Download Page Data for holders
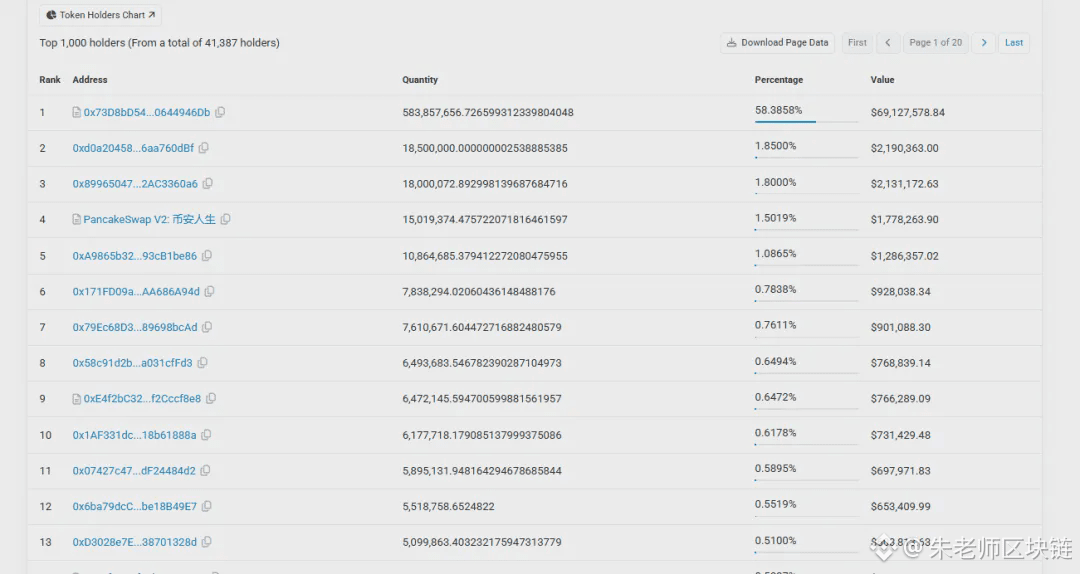This screenshot has height=574, width=1080. pyautogui.click(x=778, y=43)
